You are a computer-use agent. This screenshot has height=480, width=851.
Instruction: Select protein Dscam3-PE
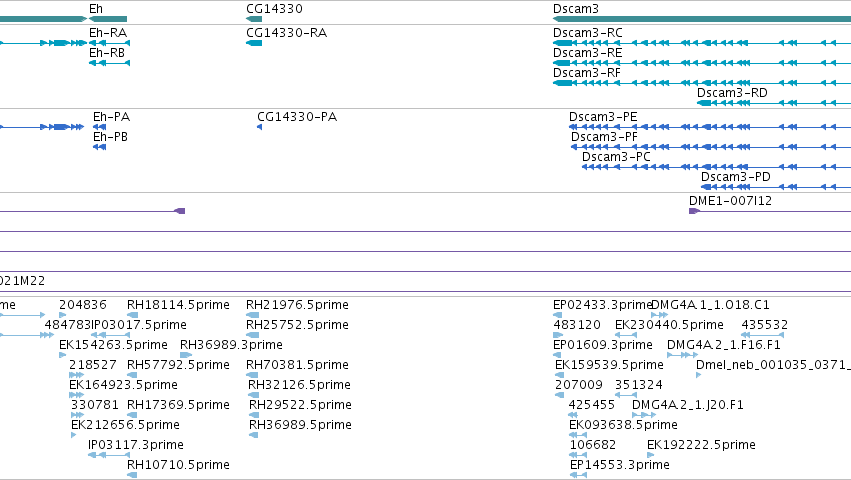[603, 117]
